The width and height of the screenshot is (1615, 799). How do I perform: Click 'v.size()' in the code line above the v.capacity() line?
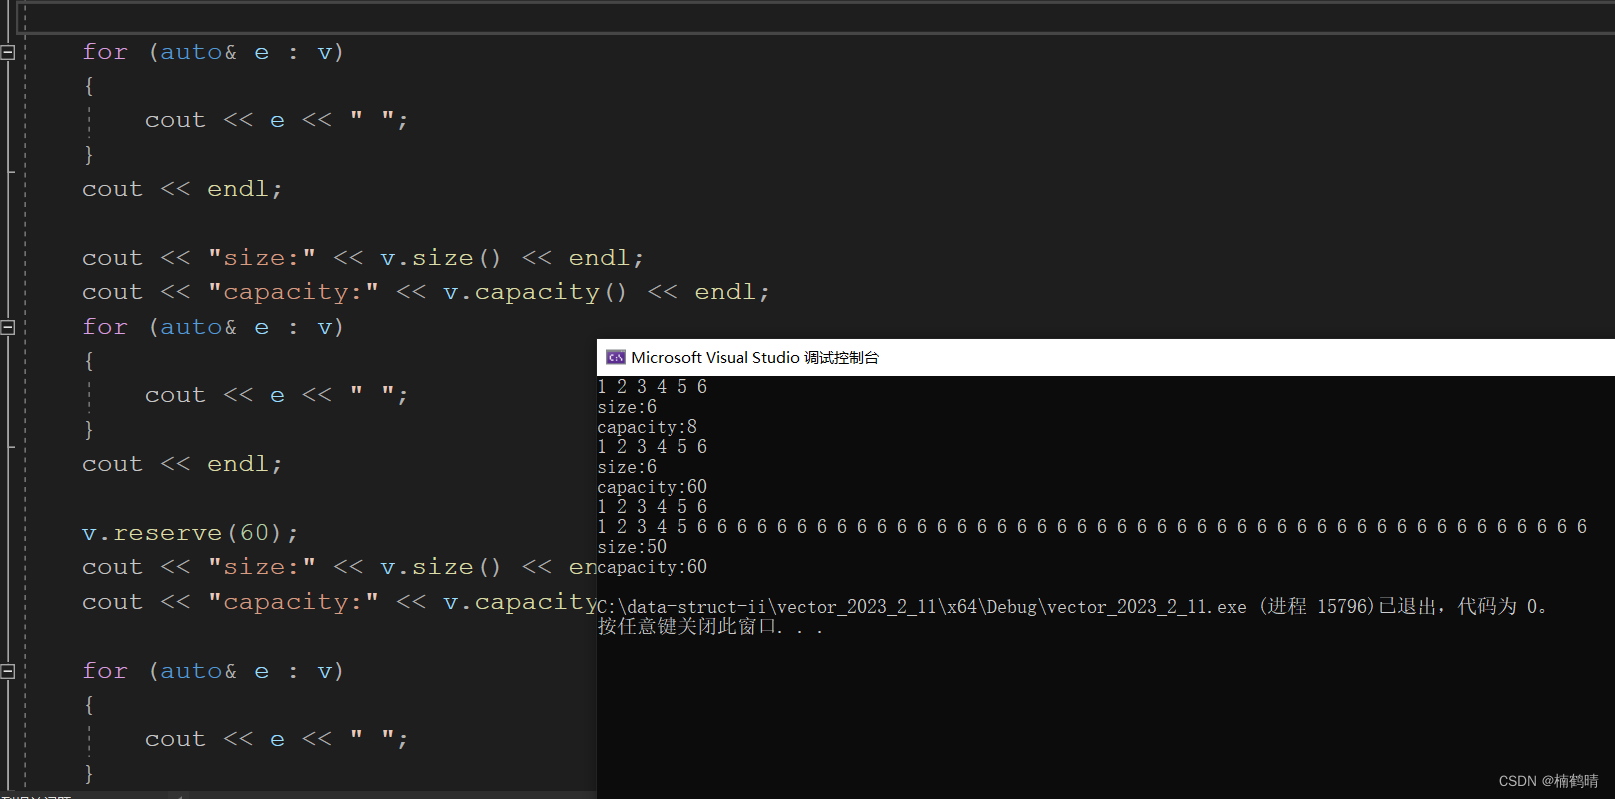[x=440, y=258]
